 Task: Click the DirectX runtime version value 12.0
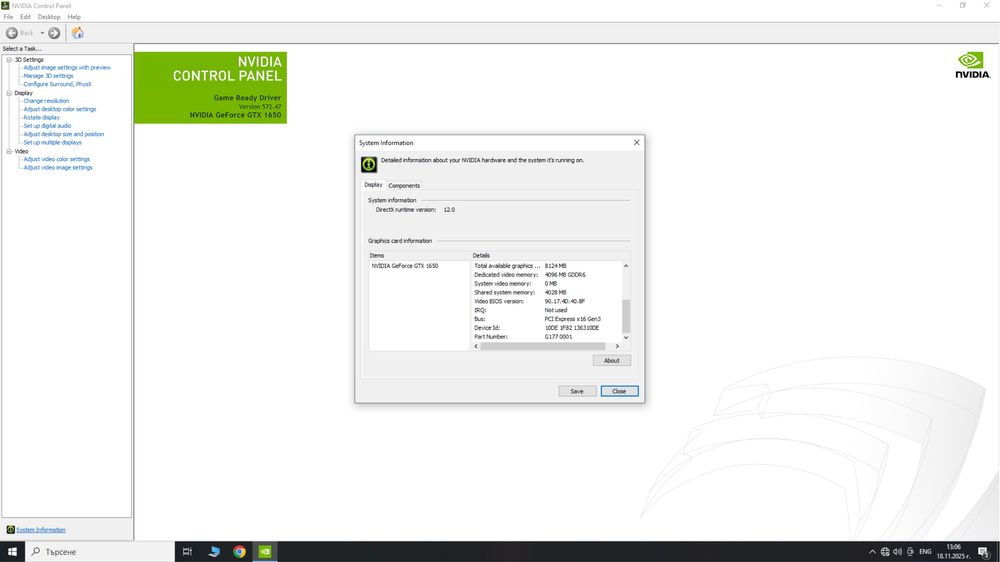[x=450, y=210]
